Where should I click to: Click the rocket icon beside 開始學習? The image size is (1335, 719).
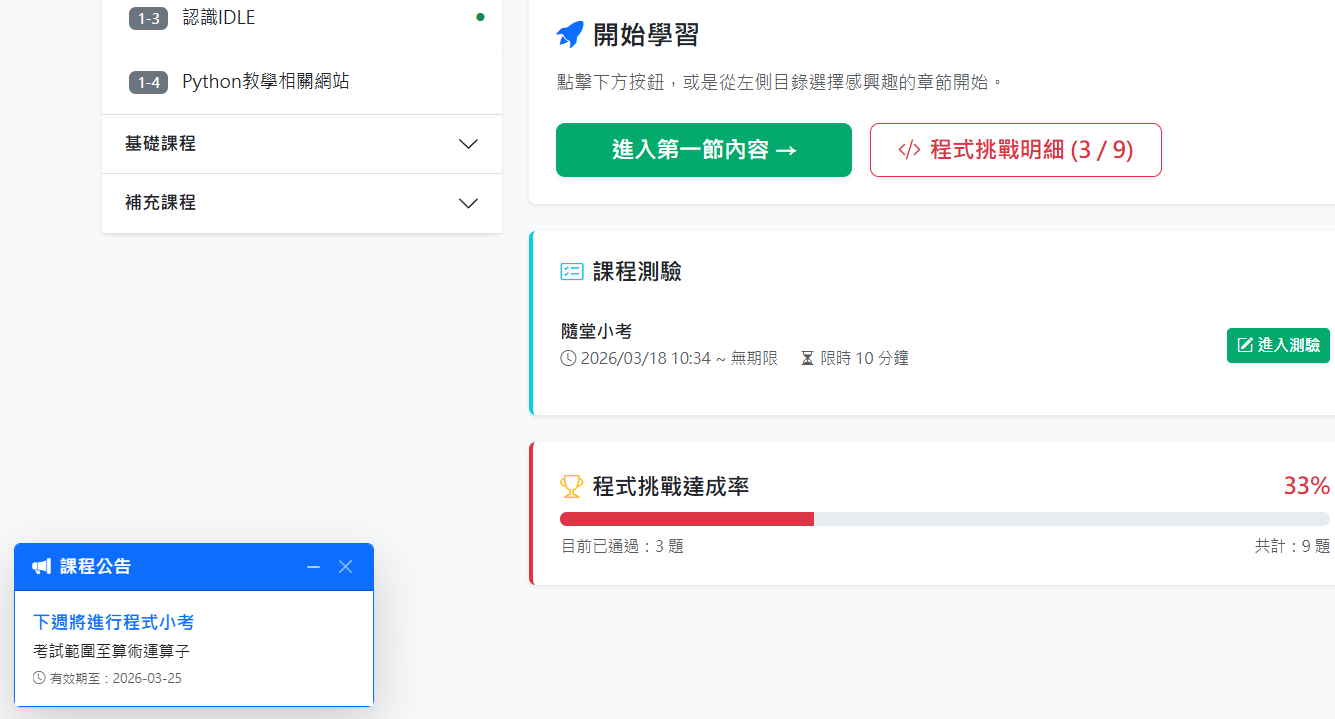coord(569,35)
